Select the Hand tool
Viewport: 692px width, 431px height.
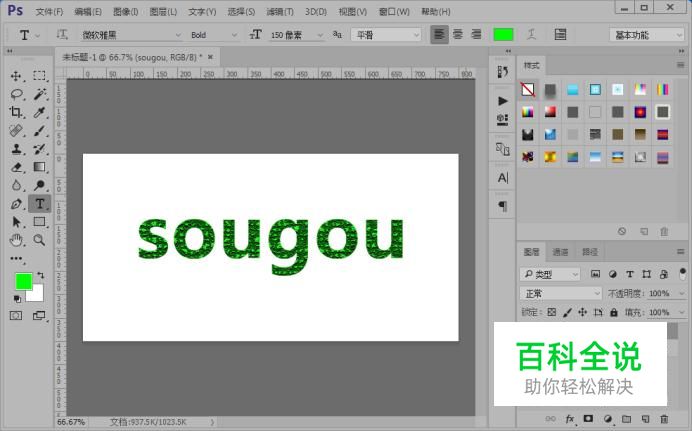[x=16, y=240]
